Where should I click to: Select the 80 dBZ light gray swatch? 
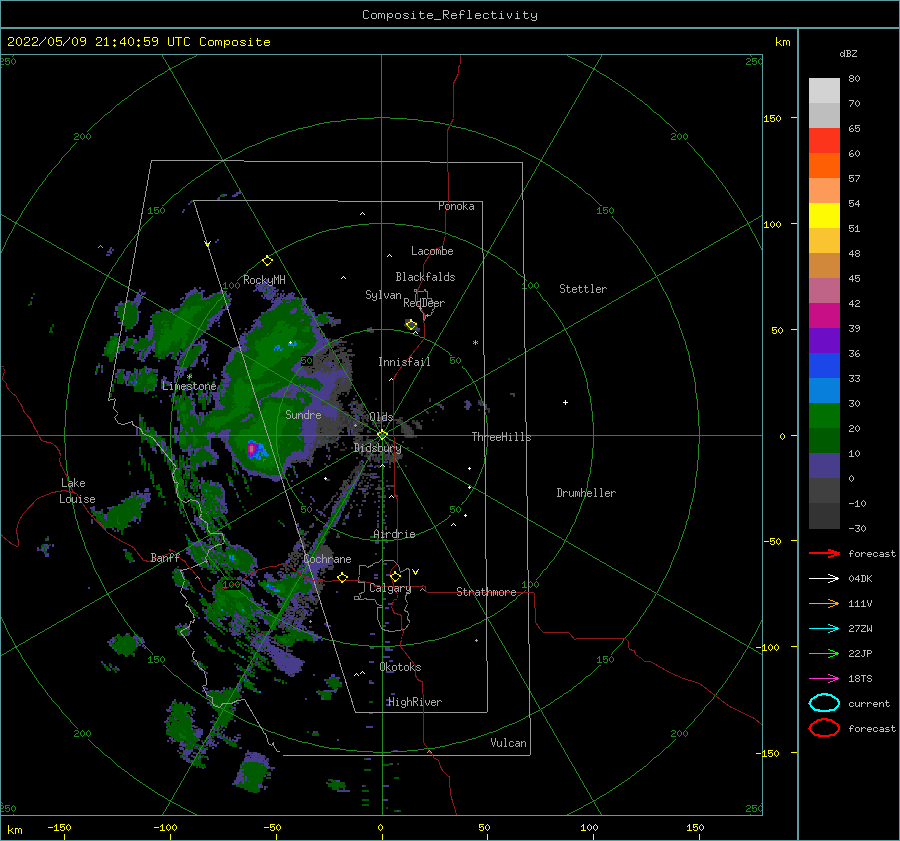(x=824, y=90)
